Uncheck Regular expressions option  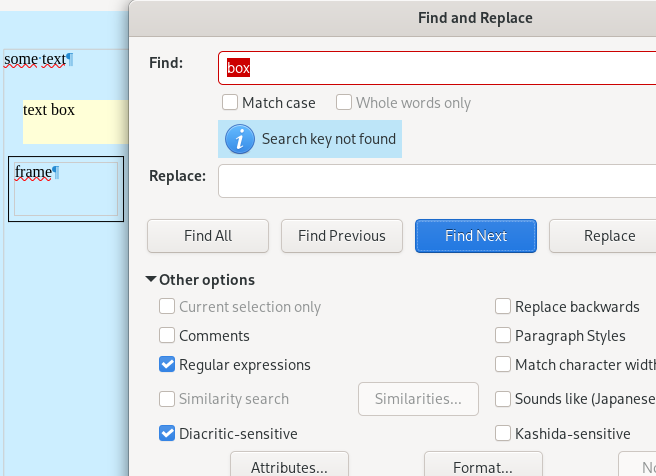167,365
